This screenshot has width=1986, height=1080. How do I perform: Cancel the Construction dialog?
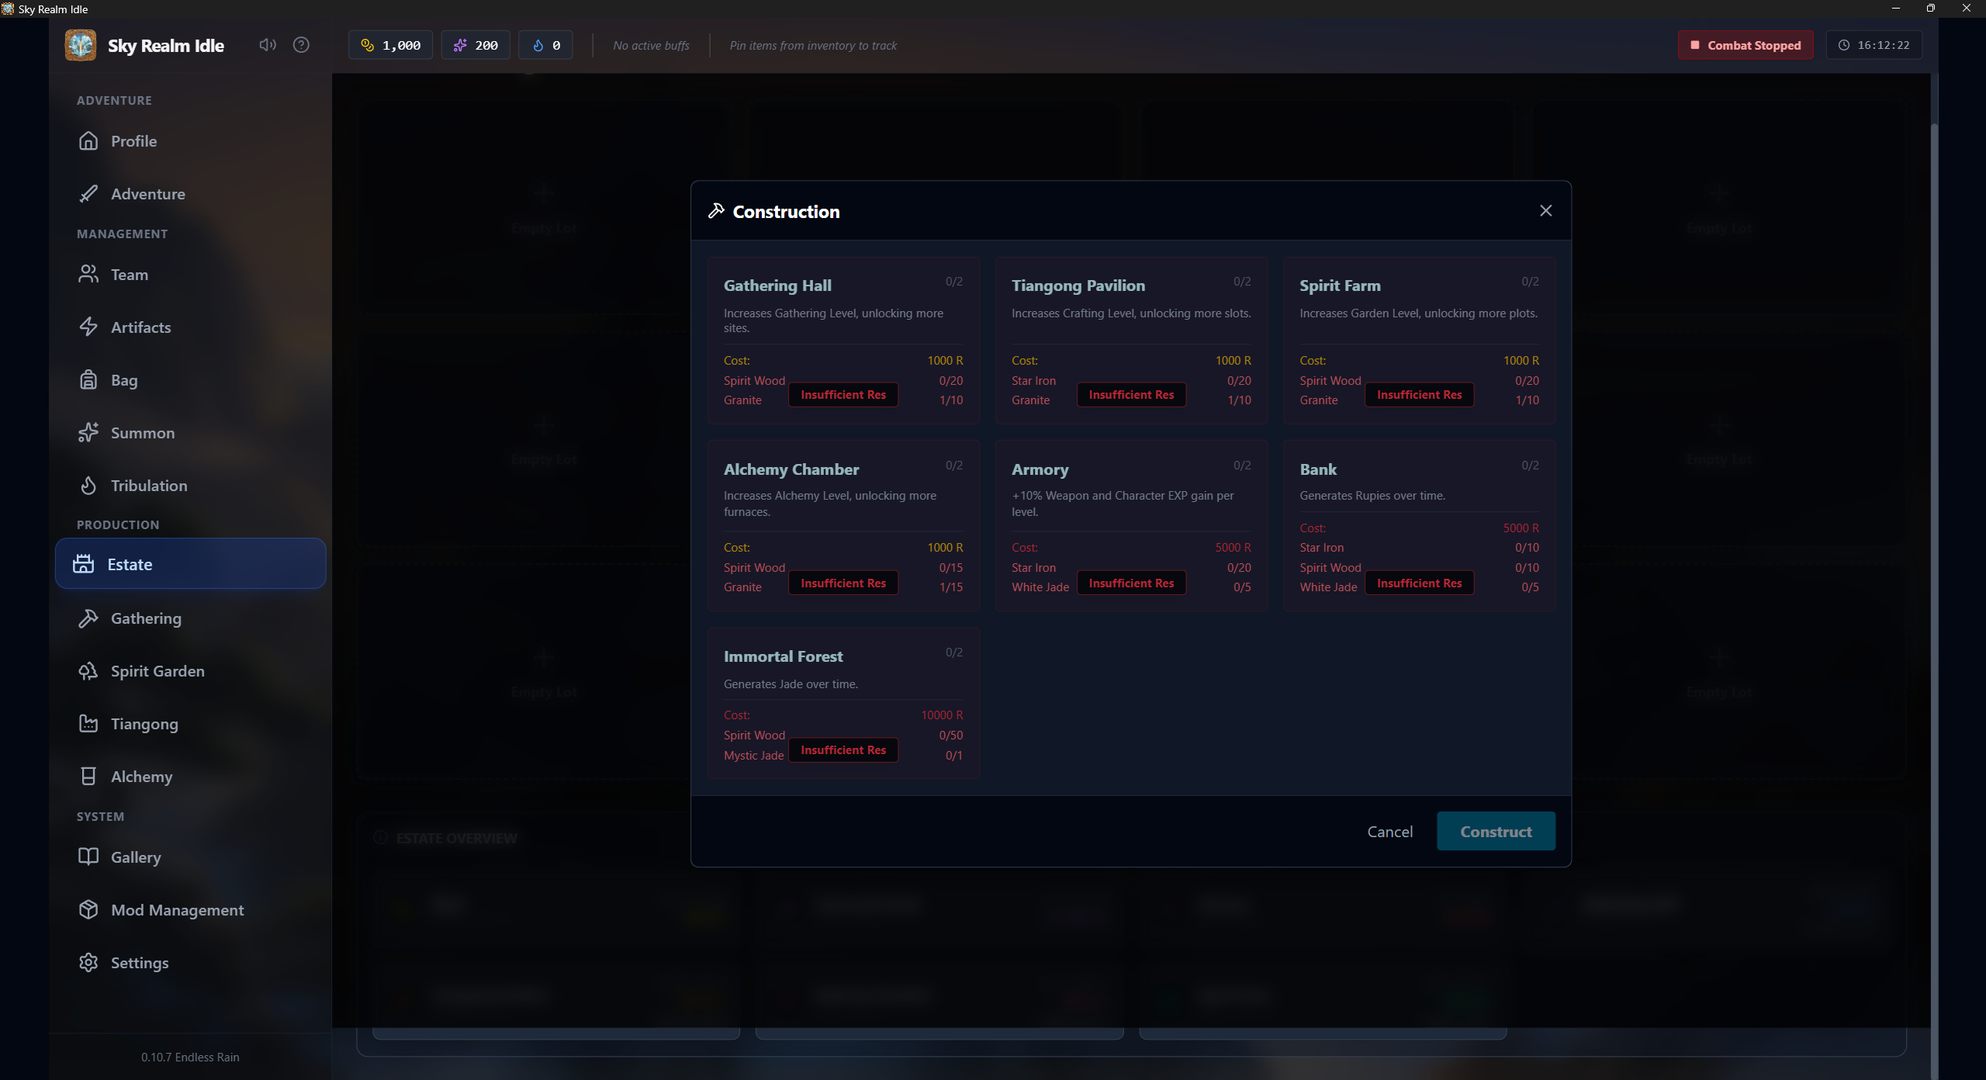(1389, 832)
